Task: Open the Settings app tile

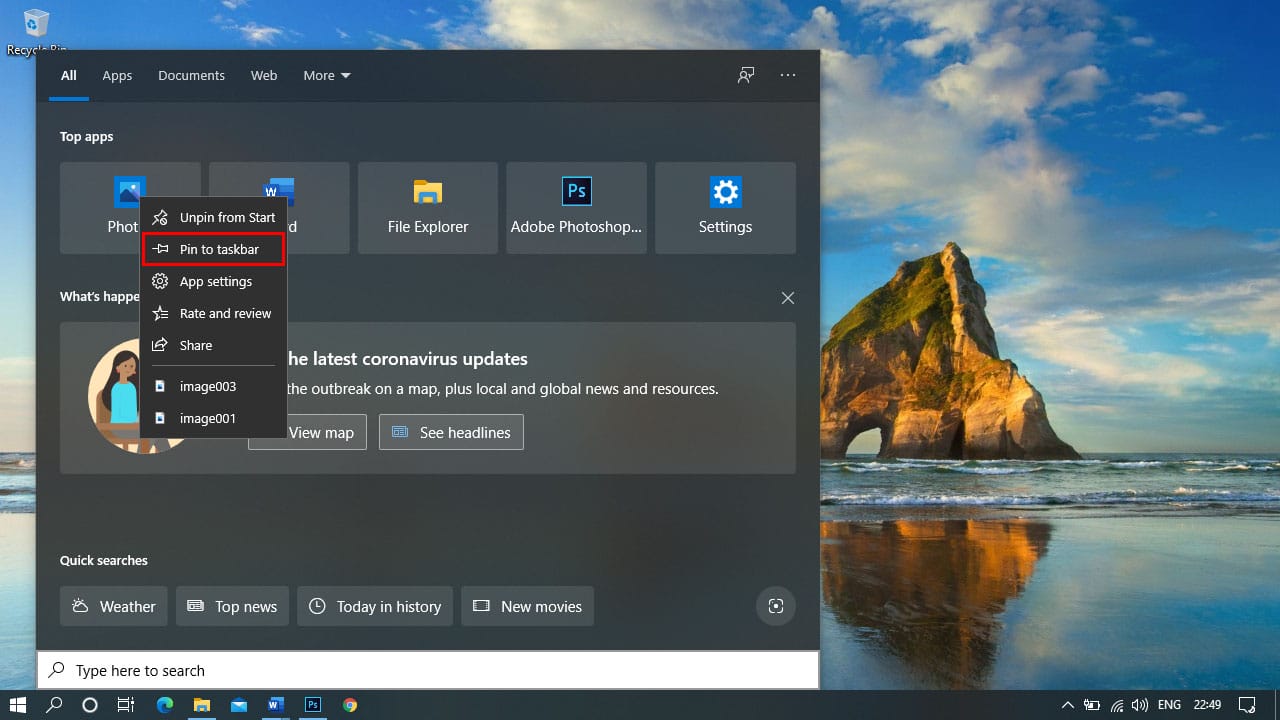Action: 725,207
